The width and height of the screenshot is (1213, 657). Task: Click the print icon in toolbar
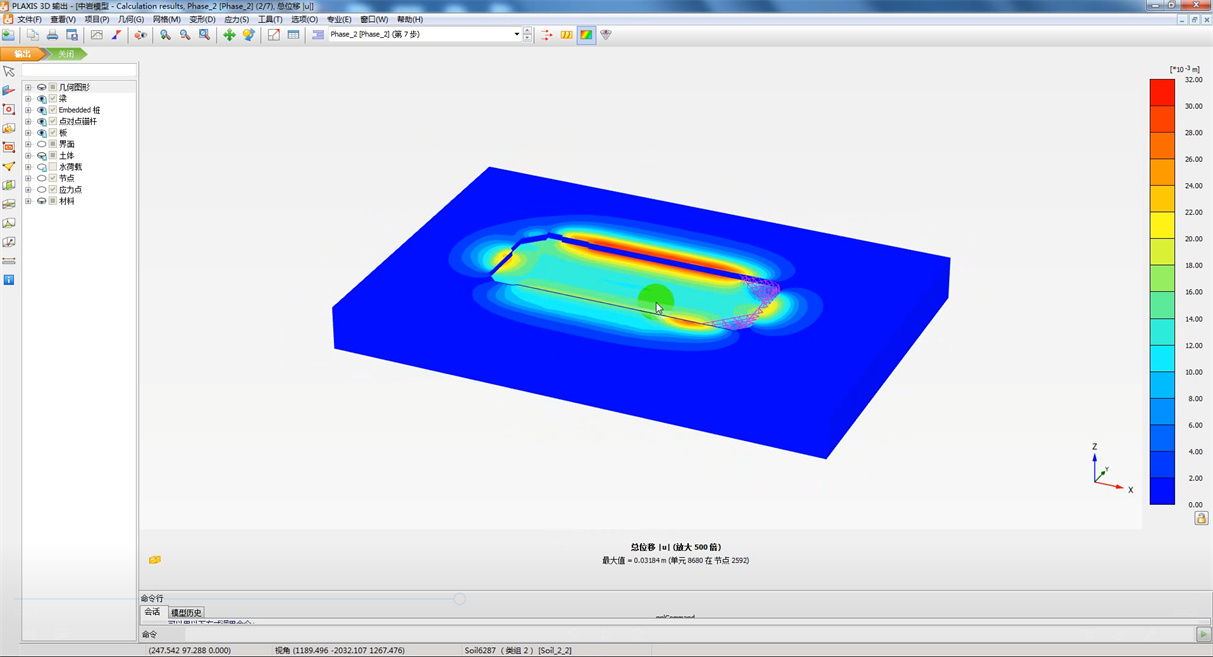[52, 35]
